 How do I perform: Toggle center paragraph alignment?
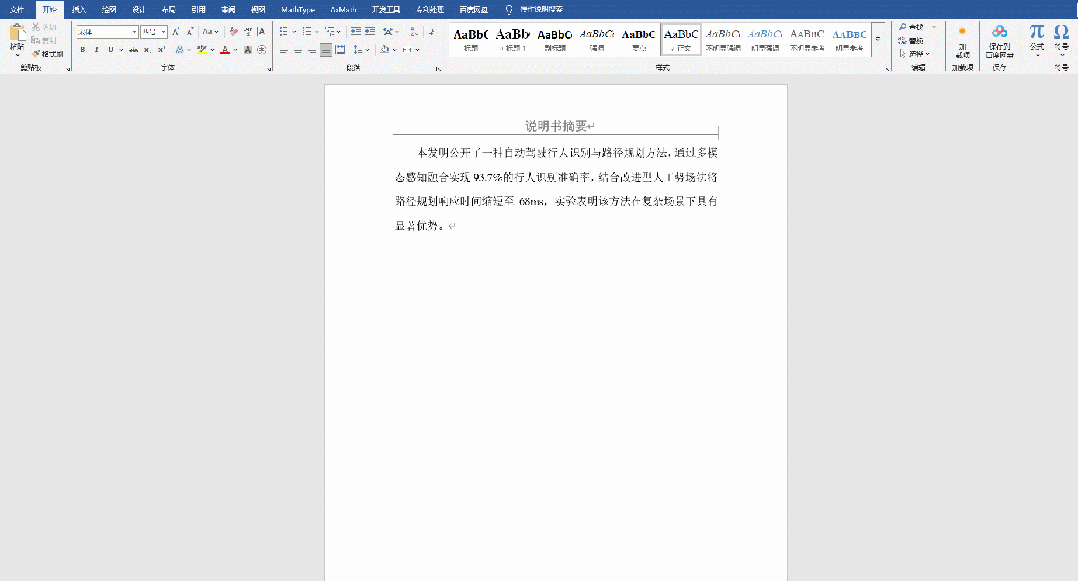(x=298, y=49)
